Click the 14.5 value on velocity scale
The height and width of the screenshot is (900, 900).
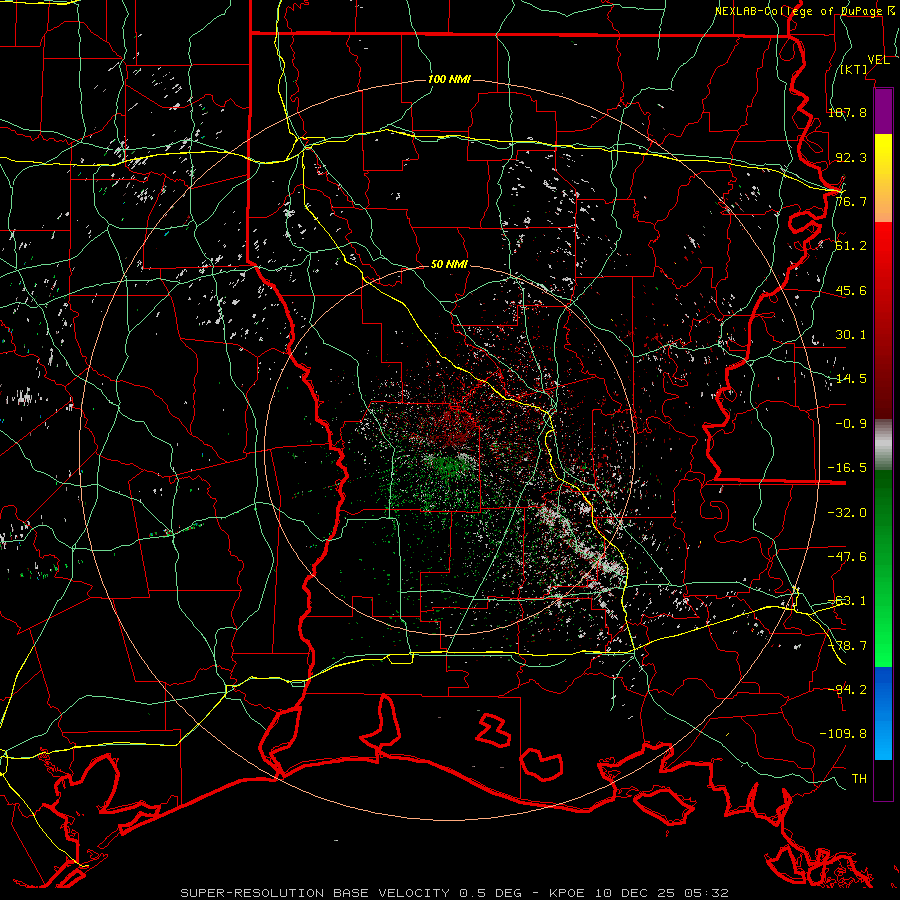[x=851, y=379]
